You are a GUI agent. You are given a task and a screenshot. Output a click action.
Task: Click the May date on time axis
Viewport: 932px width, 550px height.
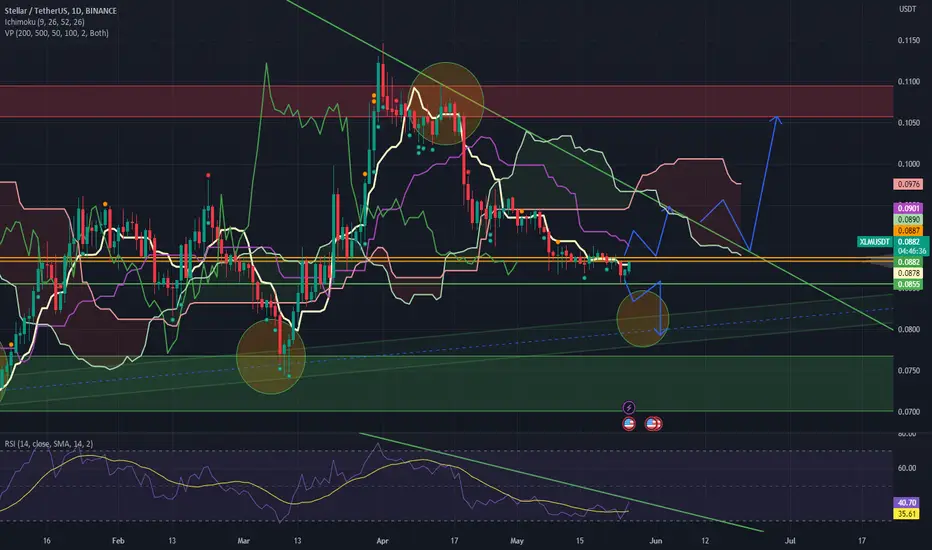click(x=517, y=540)
